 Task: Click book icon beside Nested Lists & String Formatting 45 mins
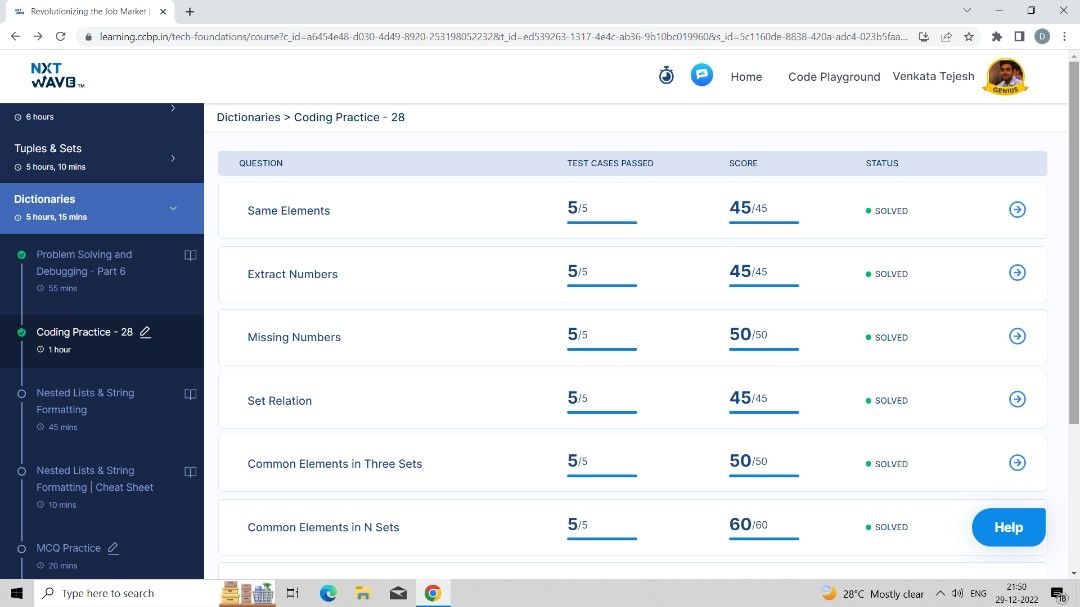point(190,394)
